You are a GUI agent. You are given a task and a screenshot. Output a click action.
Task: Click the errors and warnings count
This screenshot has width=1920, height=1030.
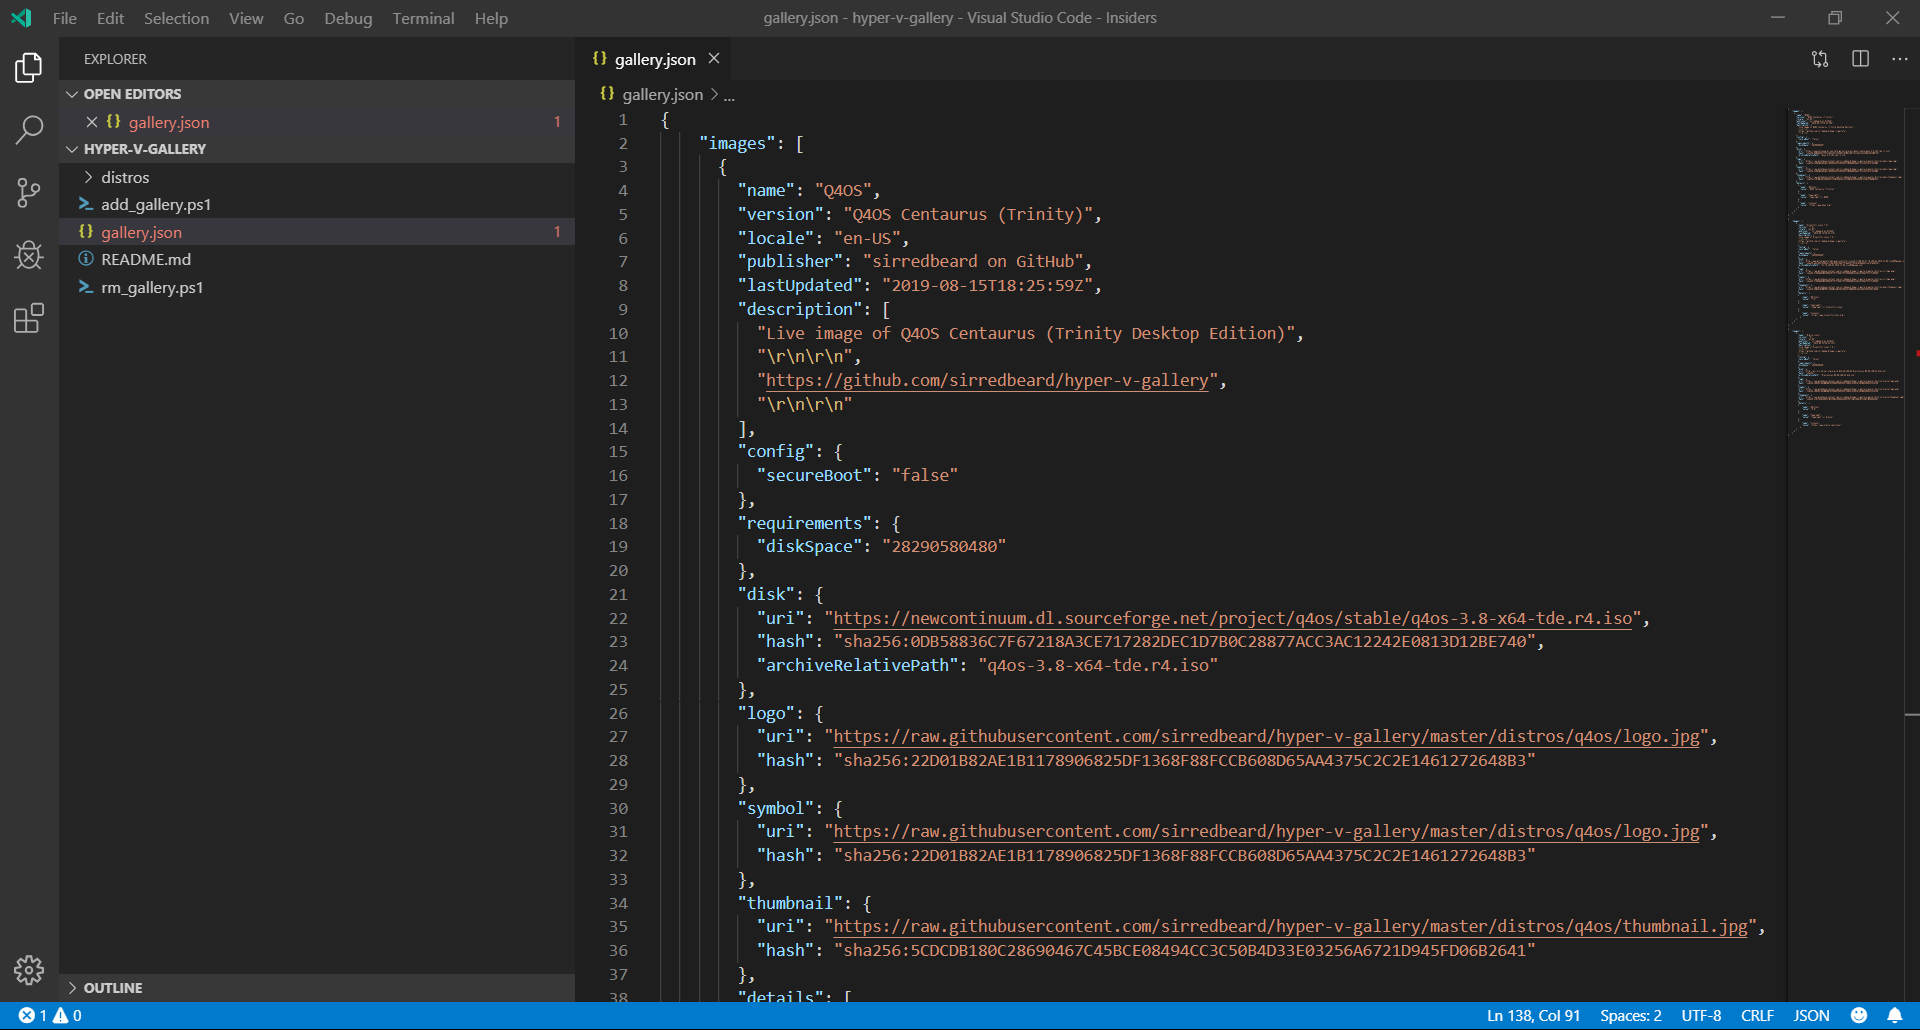(50, 1015)
